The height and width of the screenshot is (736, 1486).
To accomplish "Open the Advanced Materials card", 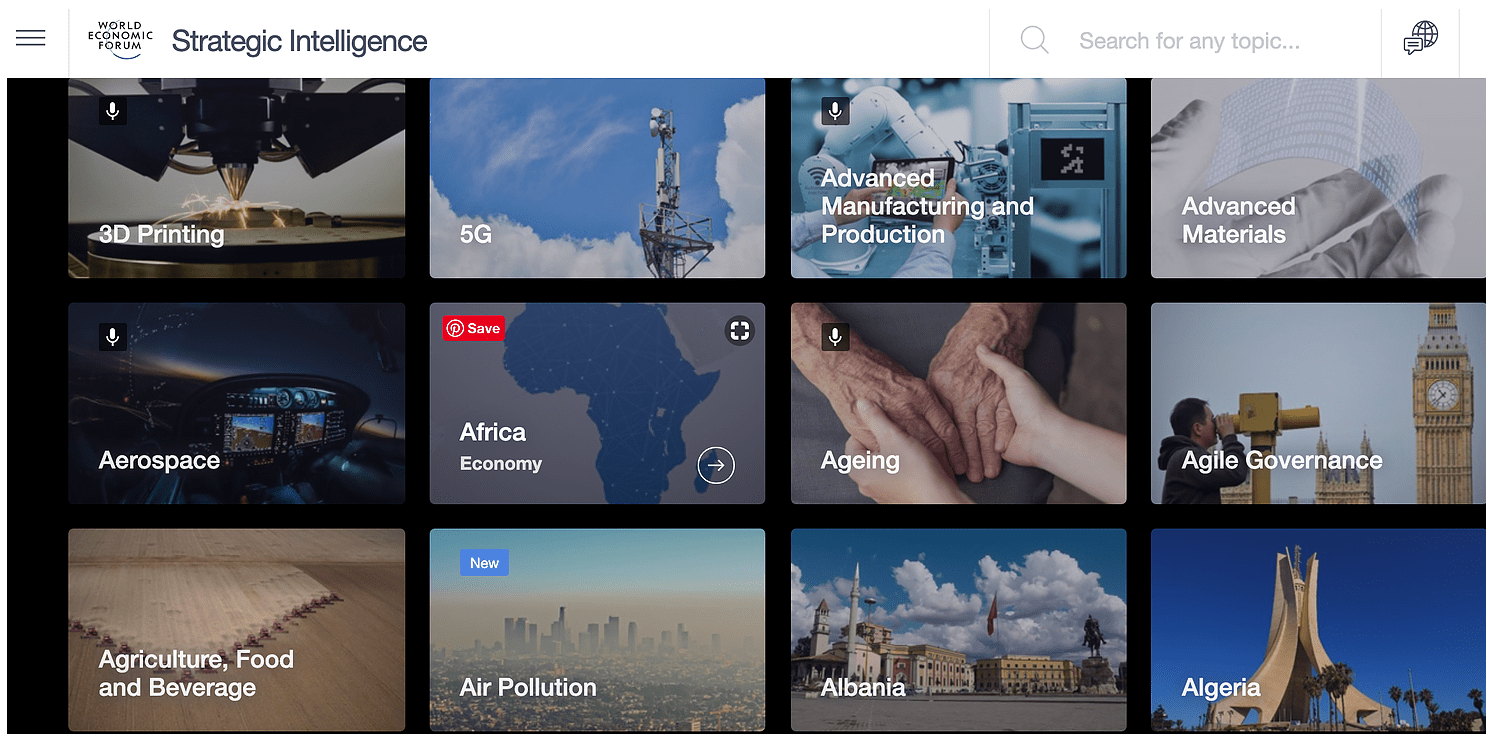I will coord(1318,178).
